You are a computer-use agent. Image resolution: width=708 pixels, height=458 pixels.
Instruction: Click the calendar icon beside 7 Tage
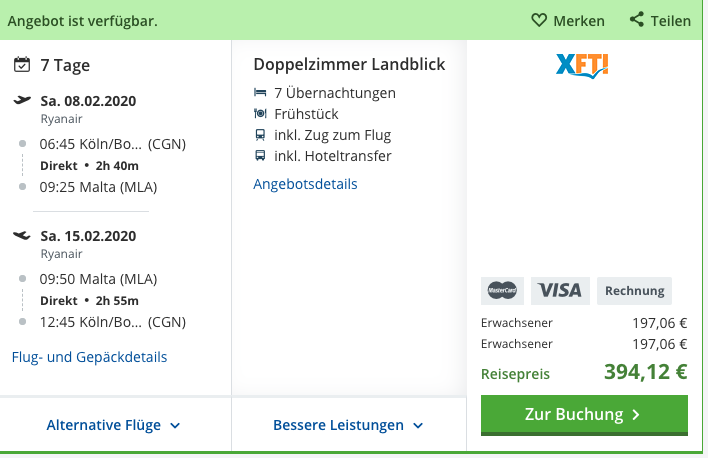click(x=22, y=65)
